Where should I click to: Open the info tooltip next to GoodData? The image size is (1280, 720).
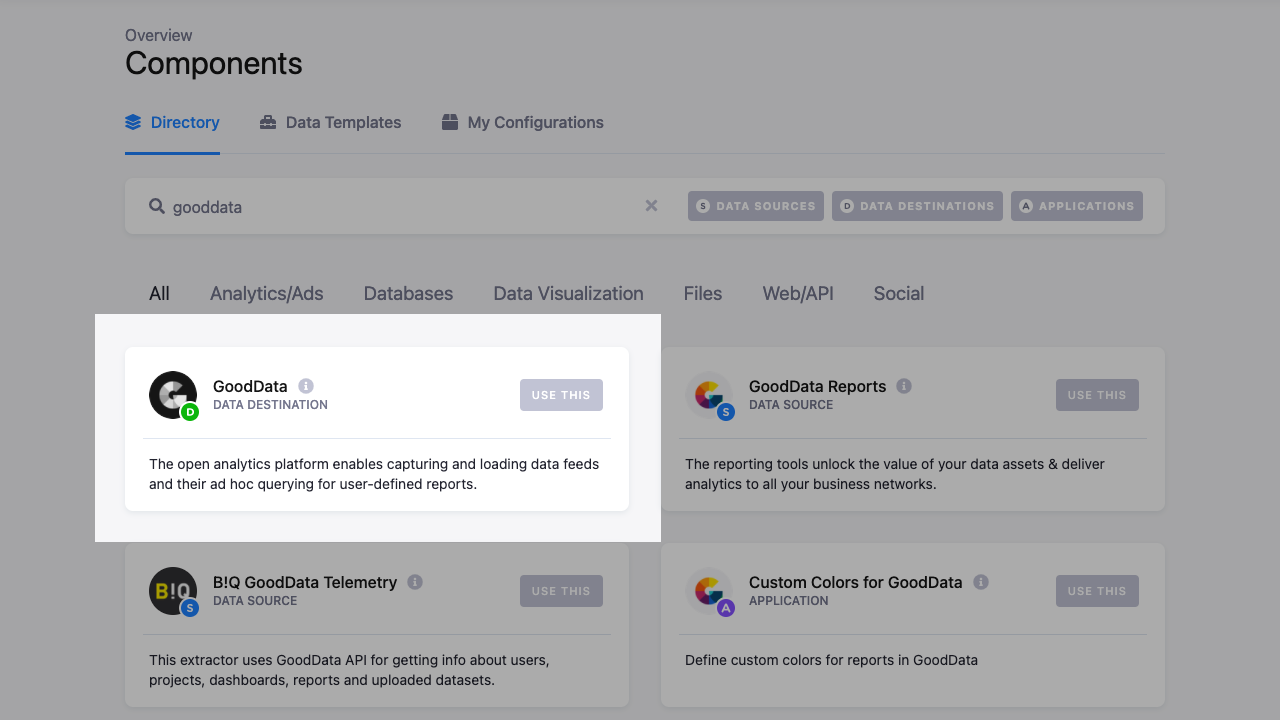[x=306, y=385]
